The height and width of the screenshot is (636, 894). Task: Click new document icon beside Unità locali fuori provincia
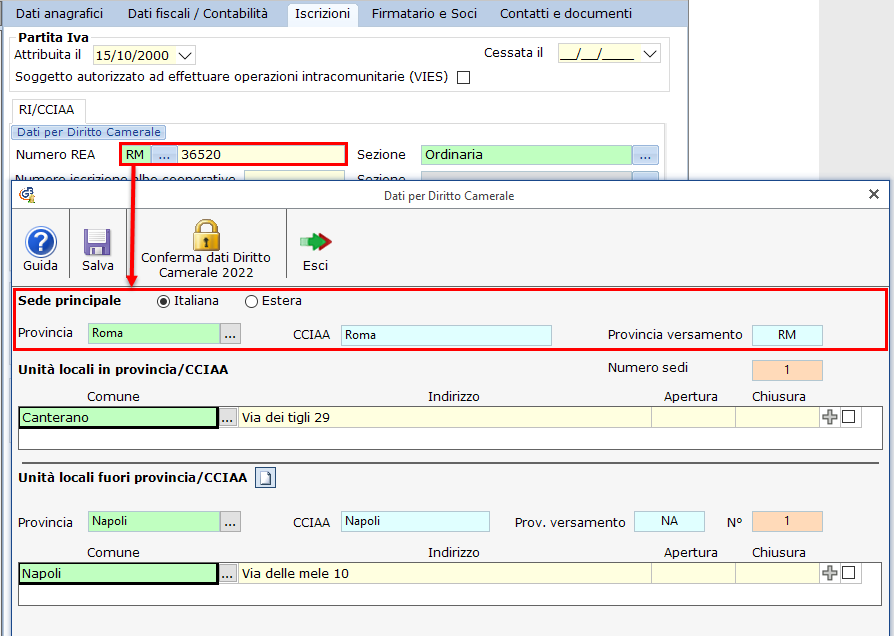click(x=265, y=478)
